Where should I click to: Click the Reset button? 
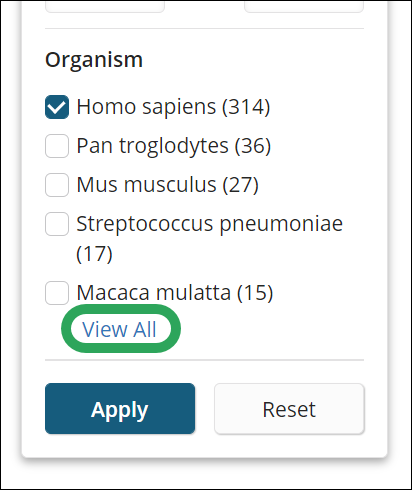pyautogui.click(x=289, y=409)
